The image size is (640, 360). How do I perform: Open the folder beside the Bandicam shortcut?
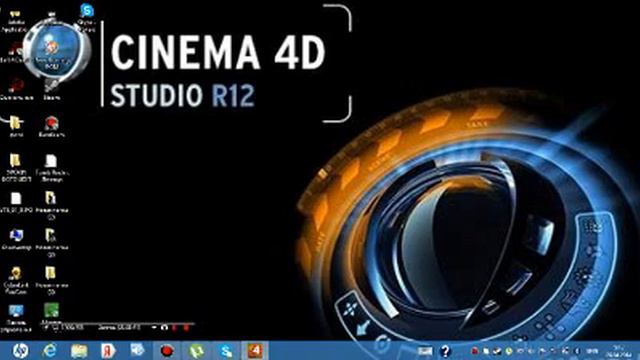click(16, 122)
